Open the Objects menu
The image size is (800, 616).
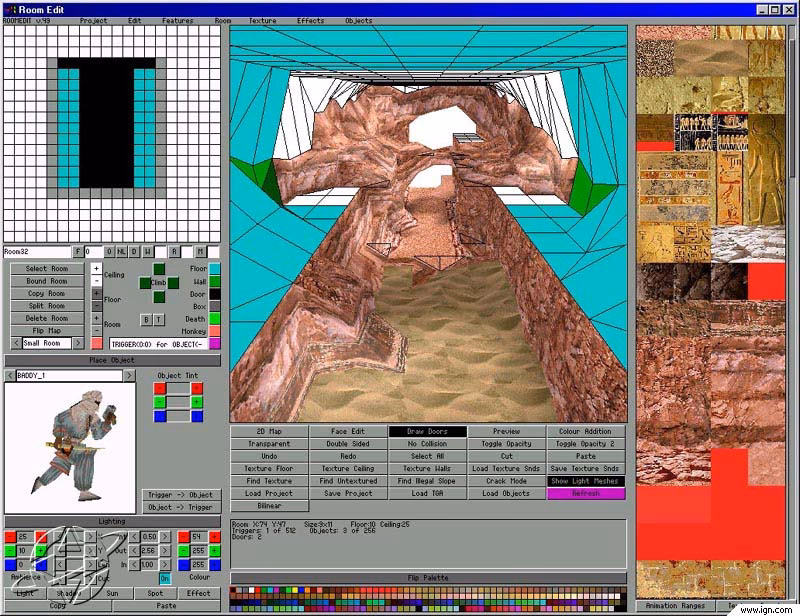359,21
